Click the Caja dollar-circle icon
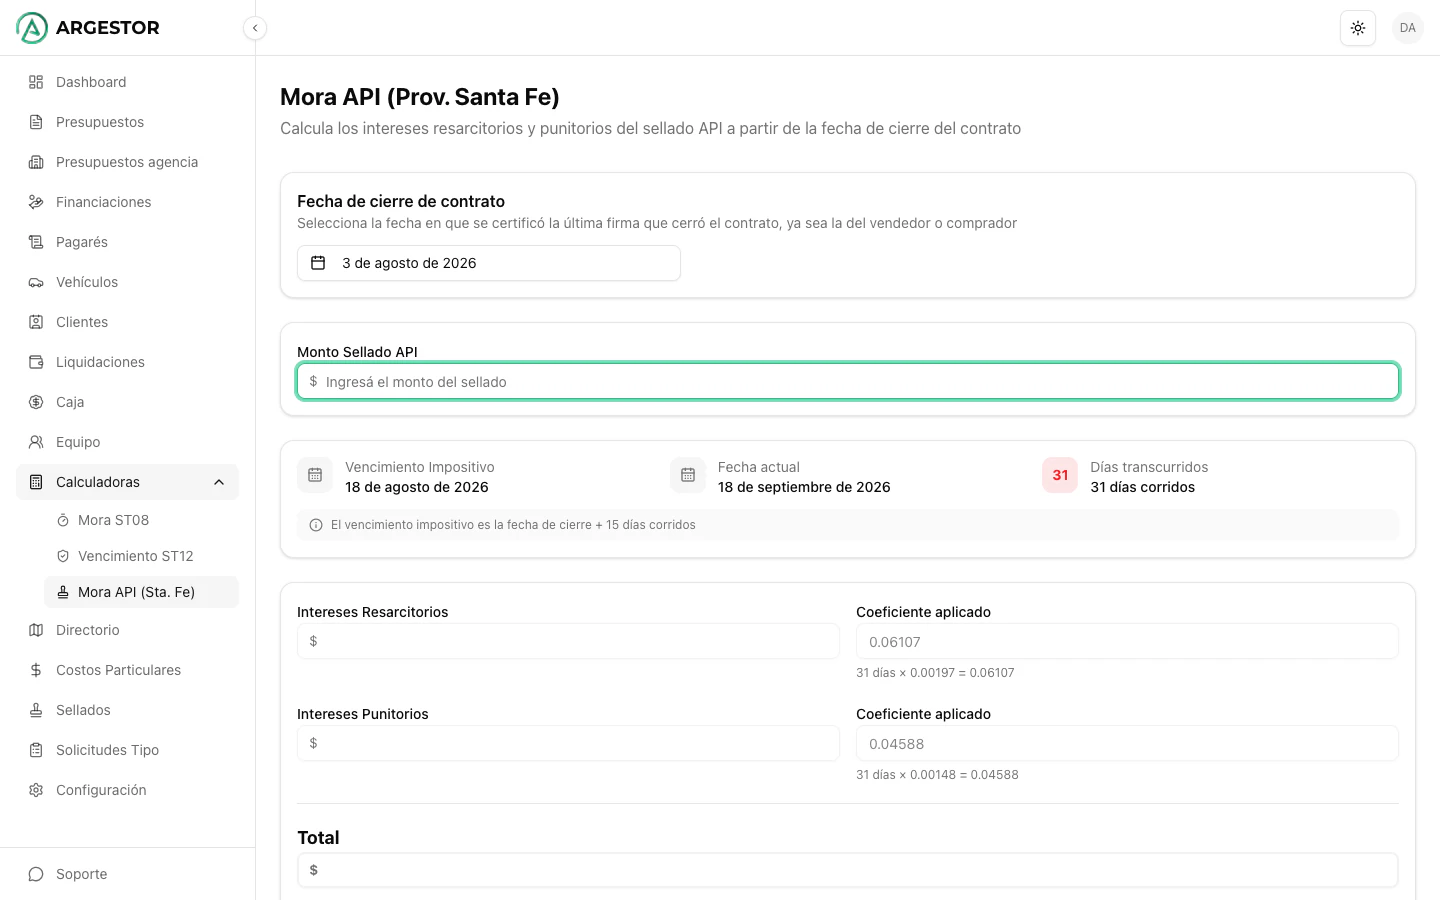This screenshot has height=900, width=1440. pyautogui.click(x=36, y=402)
